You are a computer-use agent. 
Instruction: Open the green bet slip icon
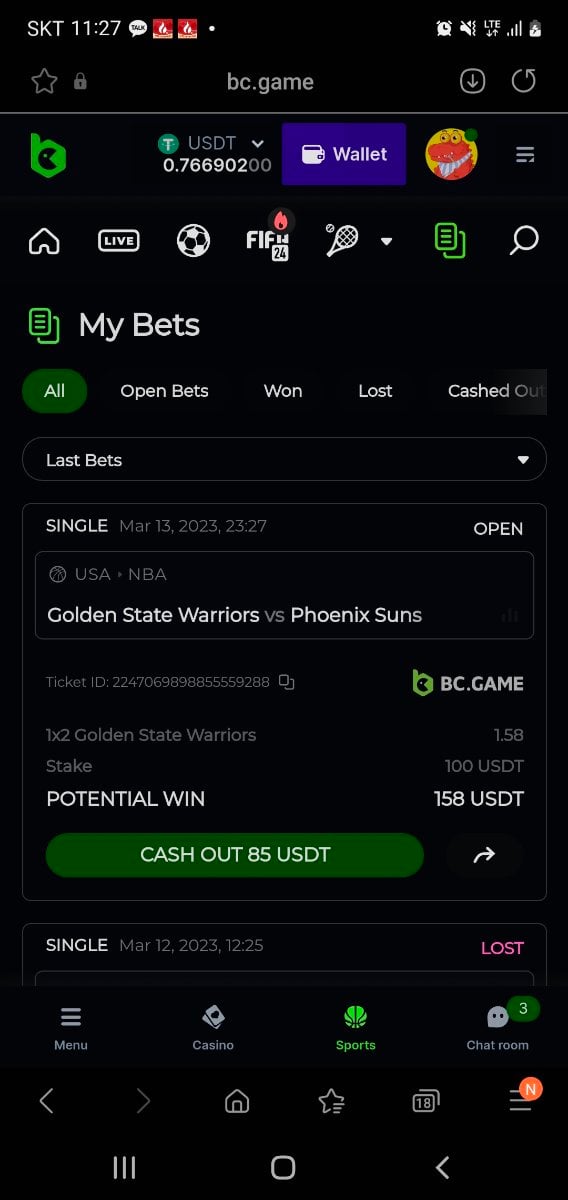coord(449,240)
